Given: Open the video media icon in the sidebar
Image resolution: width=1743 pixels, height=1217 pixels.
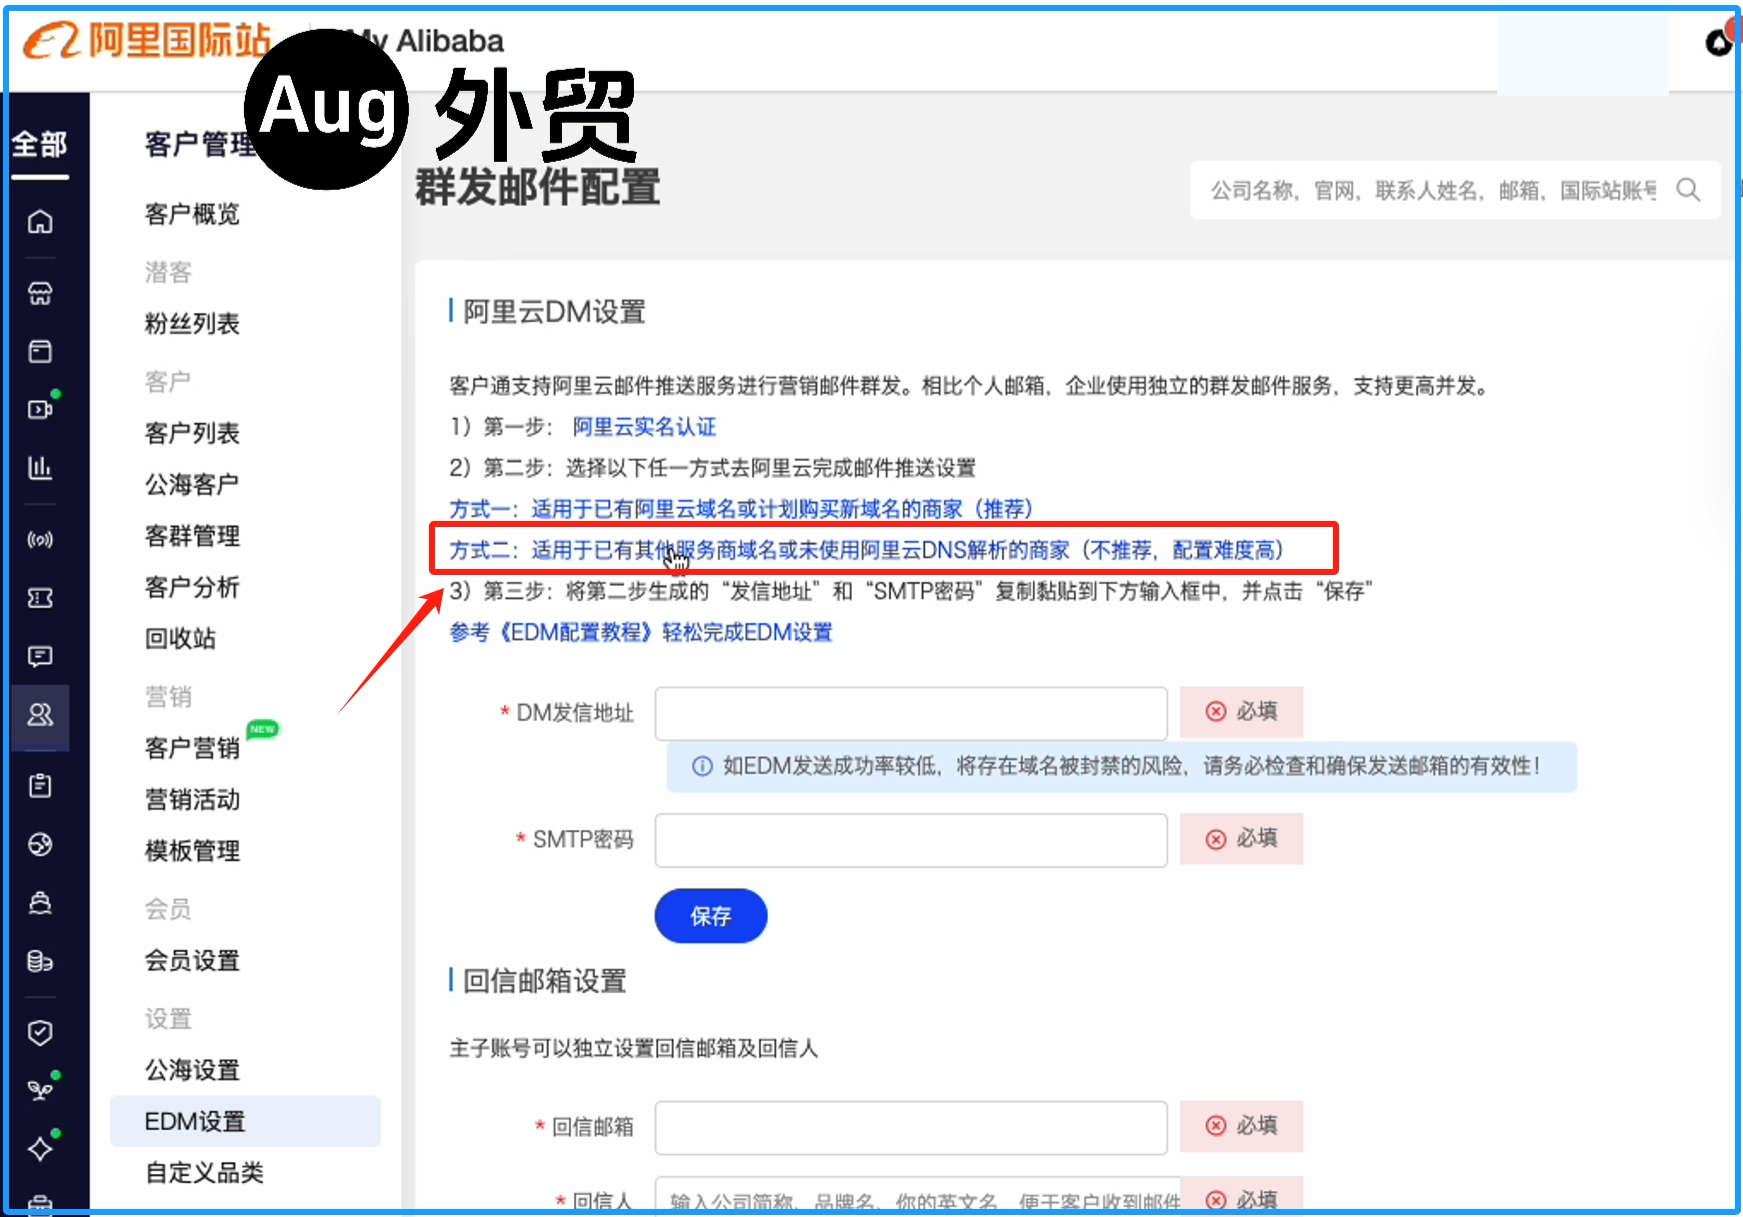Looking at the screenshot, I should coord(40,409).
